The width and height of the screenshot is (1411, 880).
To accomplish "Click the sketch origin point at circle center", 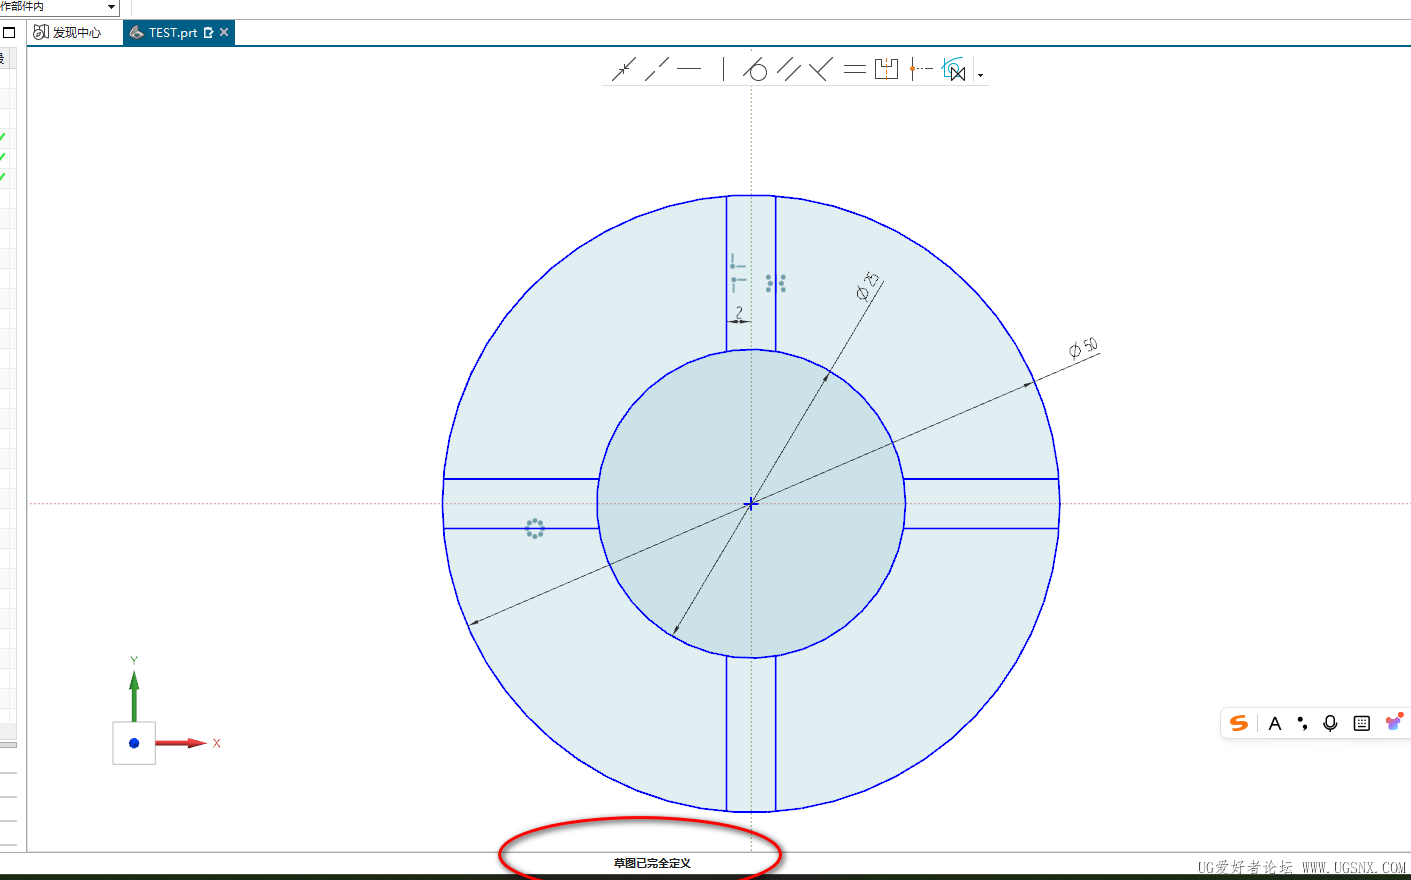I will (x=751, y=503).
